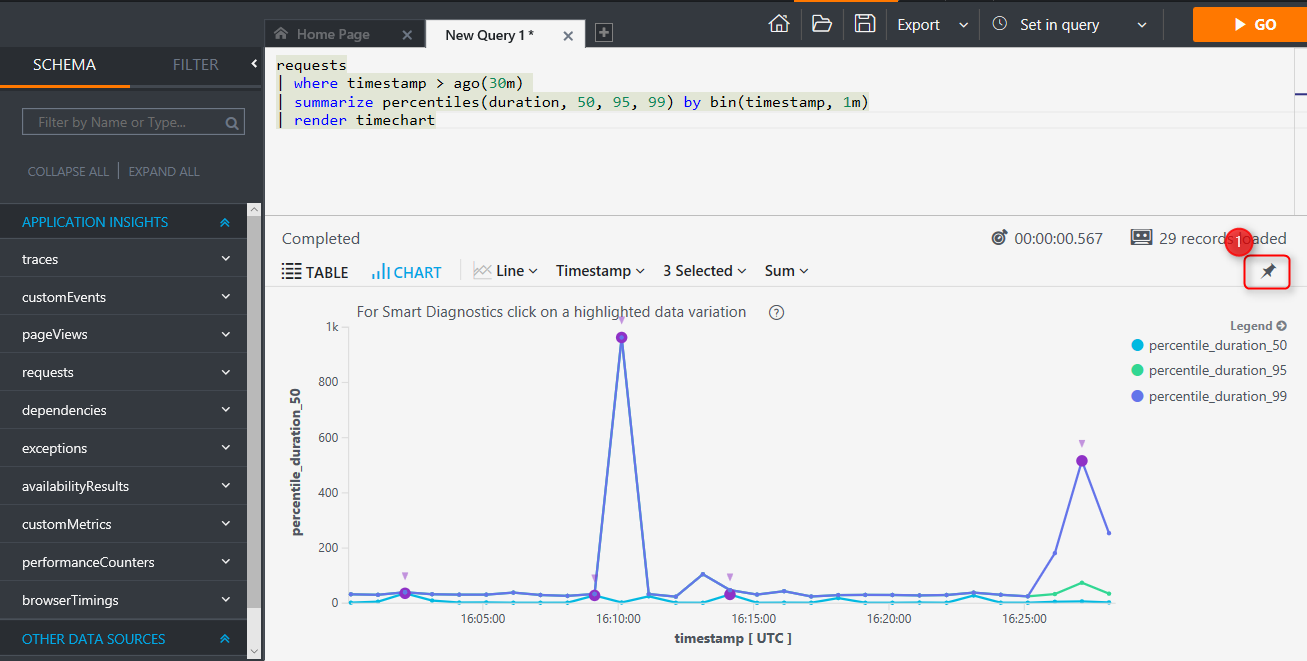Click the Save floppy disk icon
Image resolution: width=1307 pixels, height=661 pixels.
click(865, 24)
